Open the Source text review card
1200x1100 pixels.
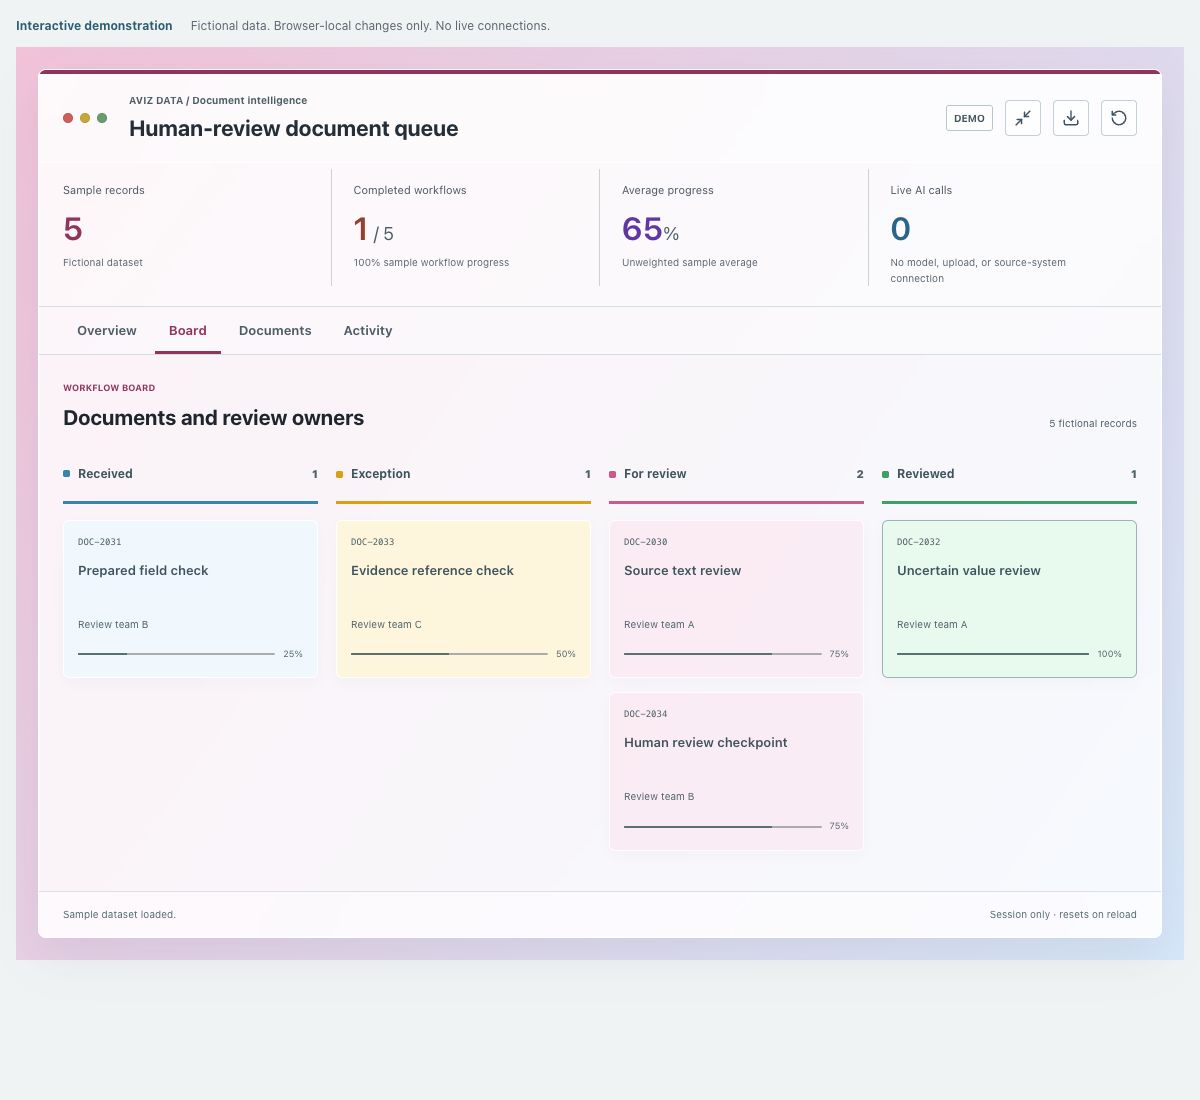(x=736, y=599)
